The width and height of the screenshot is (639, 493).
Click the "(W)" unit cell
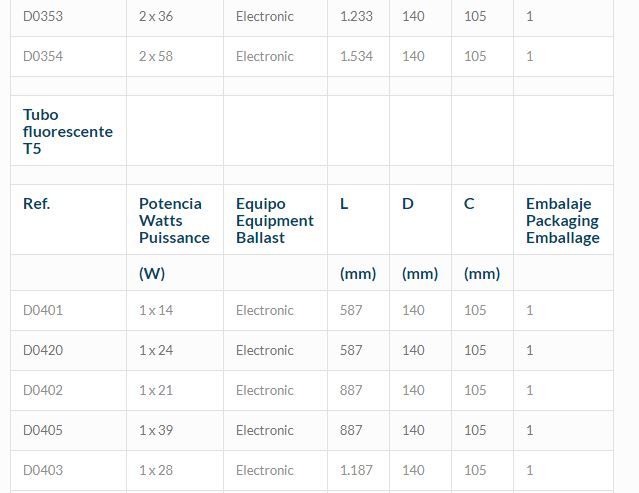pos(152,274)
